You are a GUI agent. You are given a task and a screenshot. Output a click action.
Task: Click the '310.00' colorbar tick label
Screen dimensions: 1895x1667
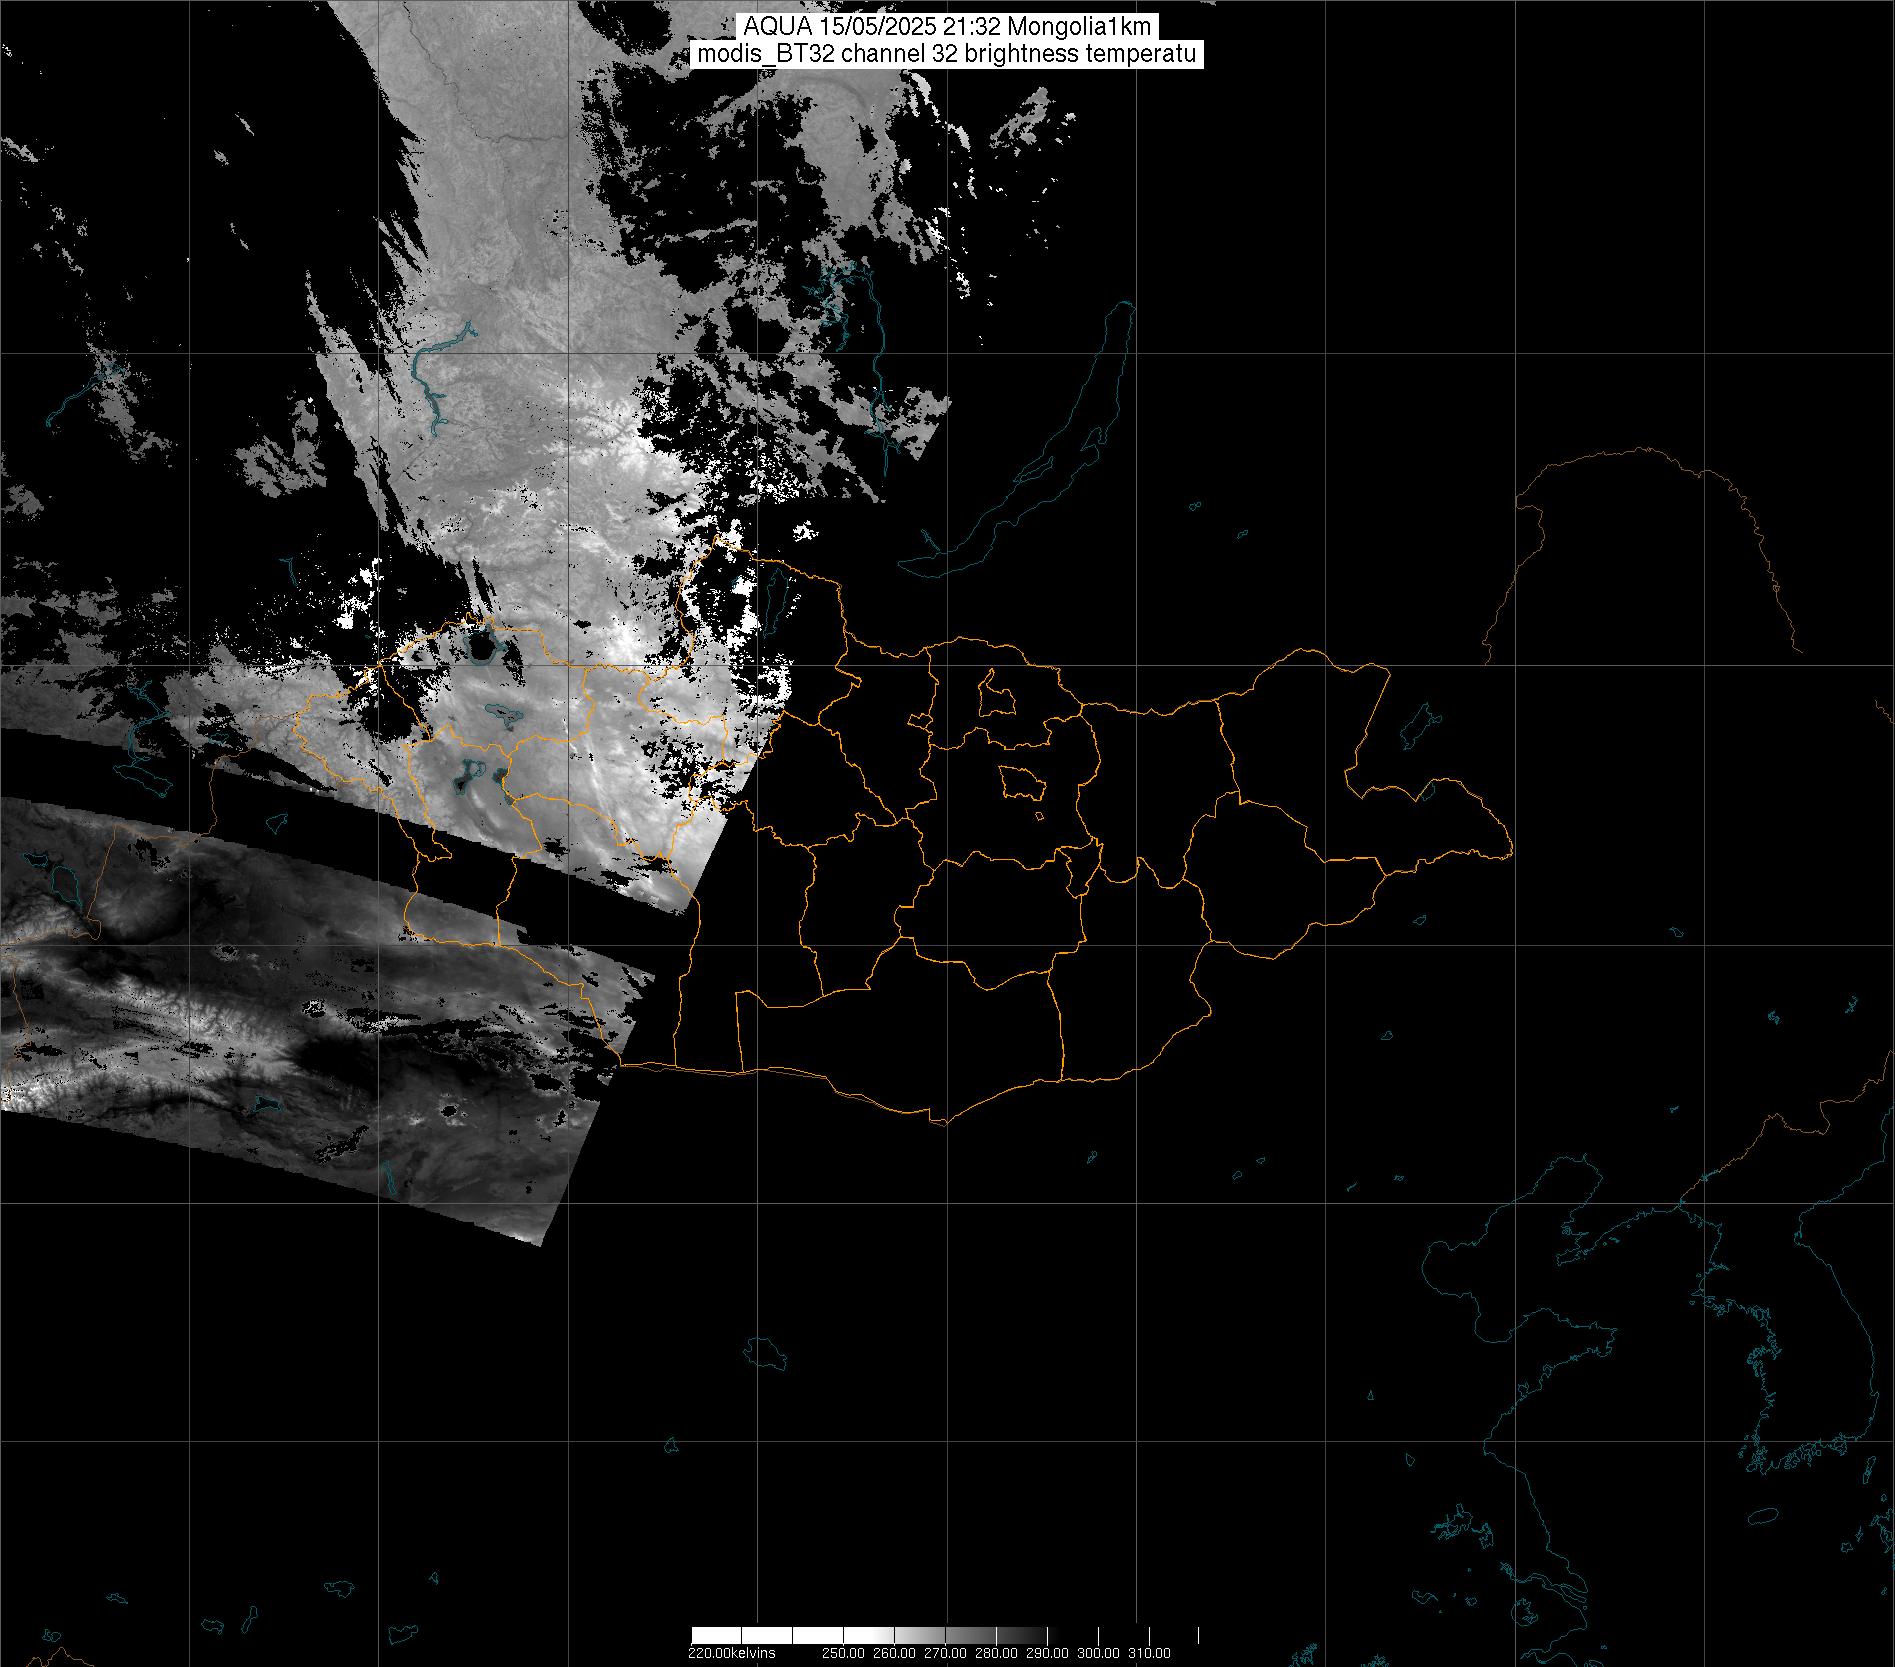pos(1149,1652)
